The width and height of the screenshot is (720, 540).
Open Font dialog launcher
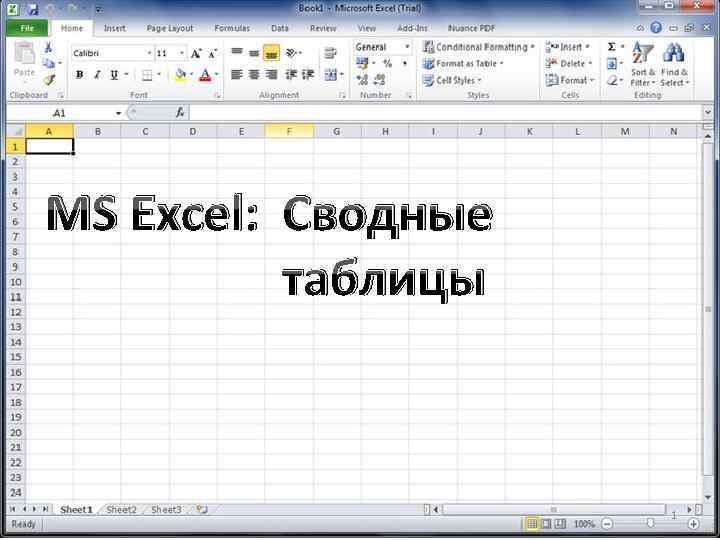(x=217, y=96)
